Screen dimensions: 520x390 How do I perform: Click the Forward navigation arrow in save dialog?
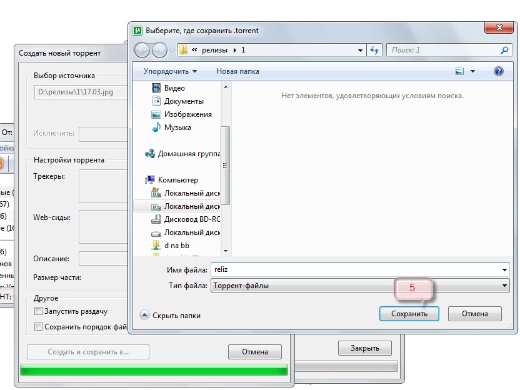tap(160, 50)
